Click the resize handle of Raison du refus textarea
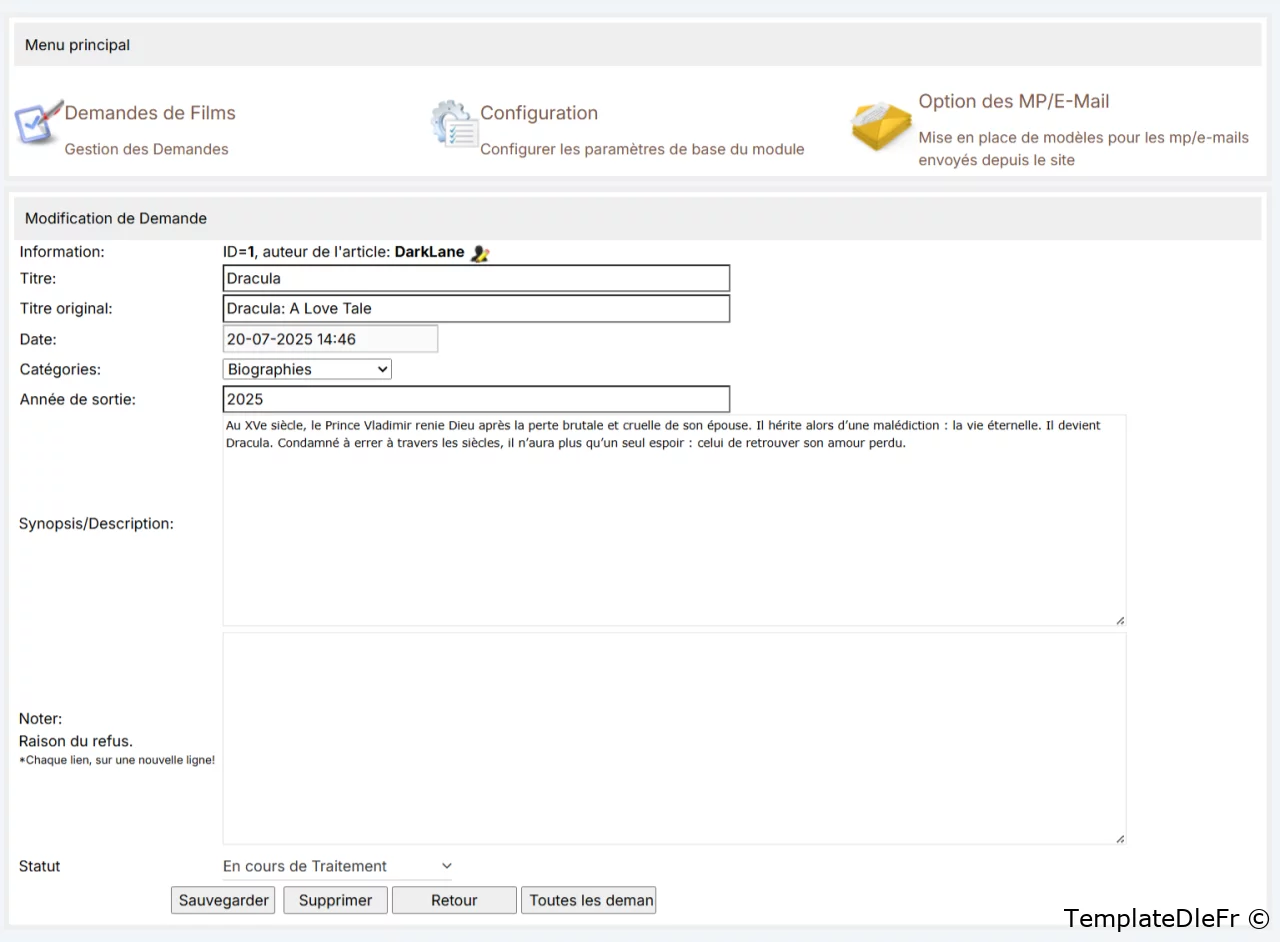1280x942 pixels. pos(1120,838)
